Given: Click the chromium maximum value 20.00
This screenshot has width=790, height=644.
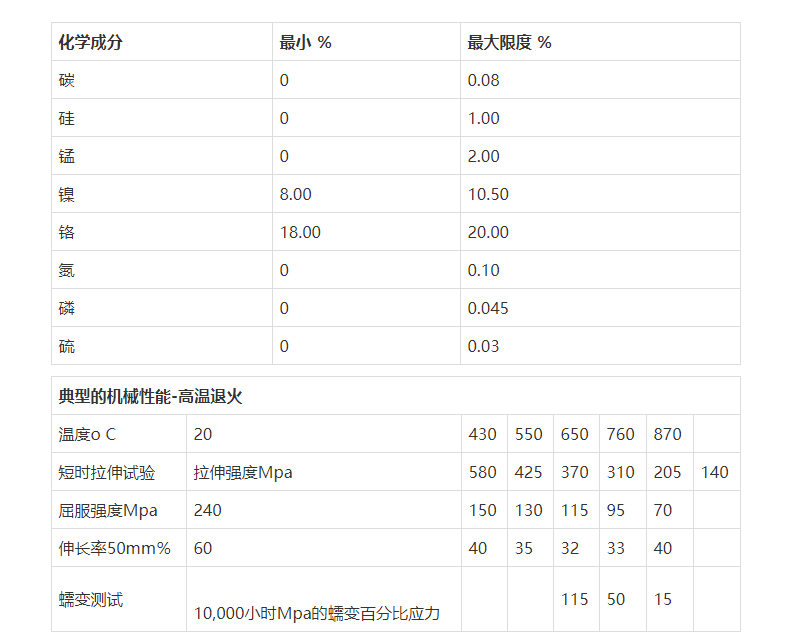Looking at the screenshot, I should [x=488, y=232].
